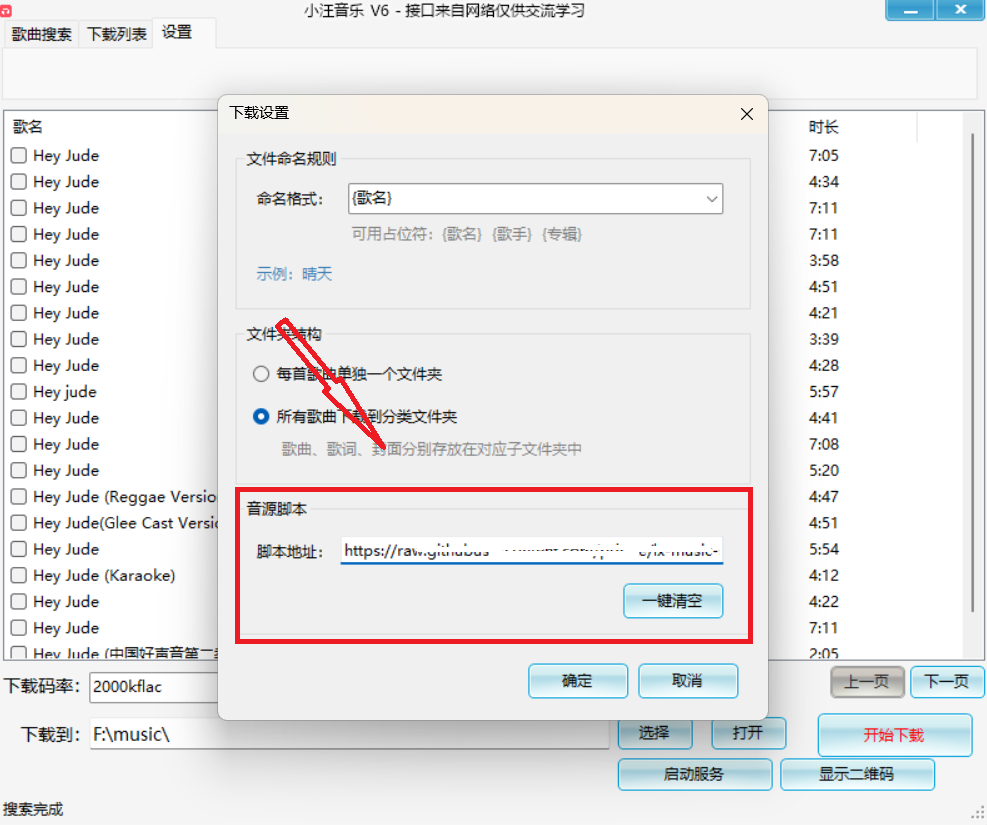987x825 pixels.
Task: Click the 显示二维码 button
Action: (x=857, y=774)
